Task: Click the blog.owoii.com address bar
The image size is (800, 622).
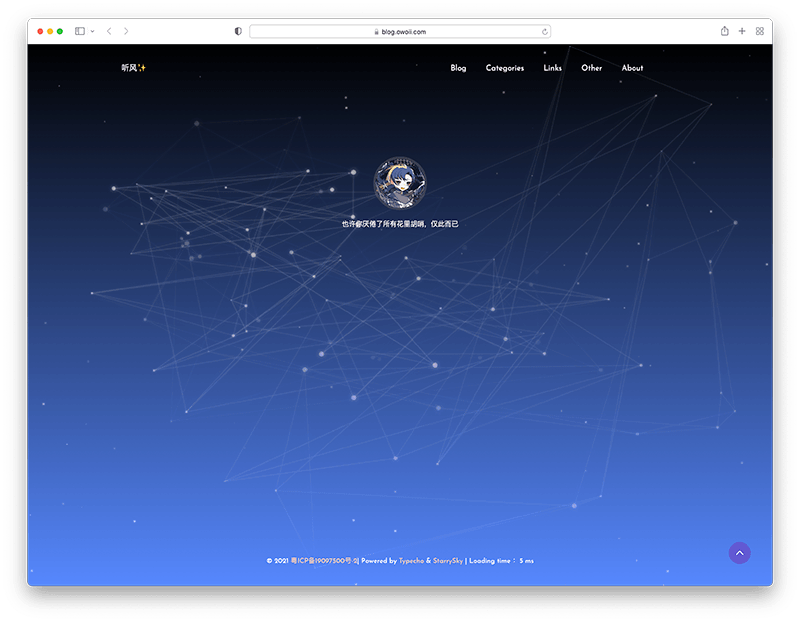Action: 400,31
